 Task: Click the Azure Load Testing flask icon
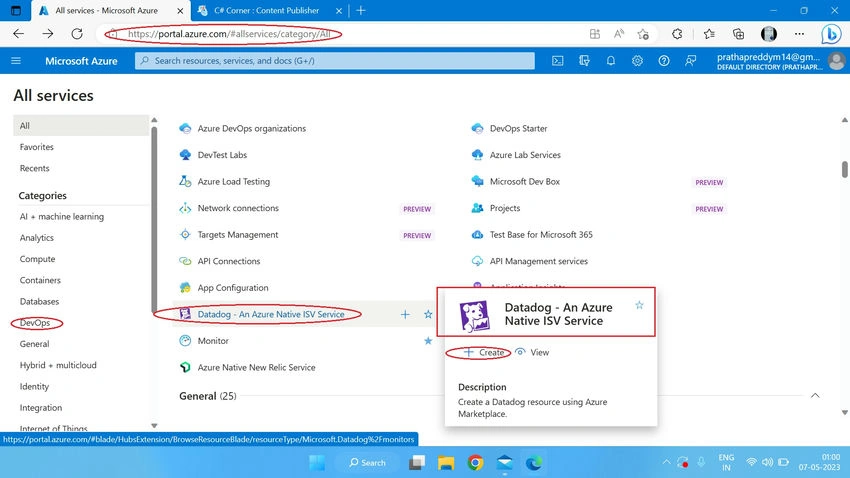185,182
